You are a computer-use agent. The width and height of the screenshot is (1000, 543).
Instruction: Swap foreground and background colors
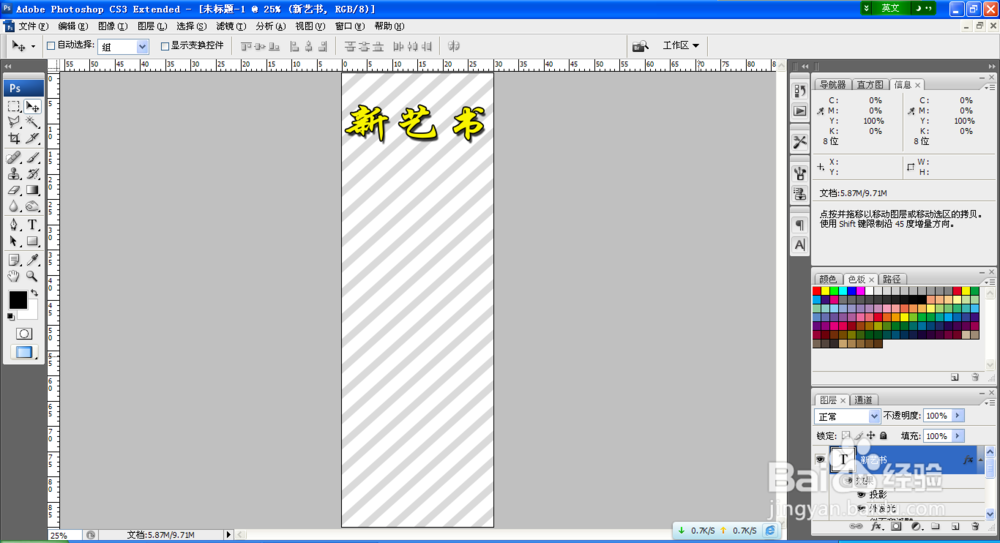pos(34,294)
